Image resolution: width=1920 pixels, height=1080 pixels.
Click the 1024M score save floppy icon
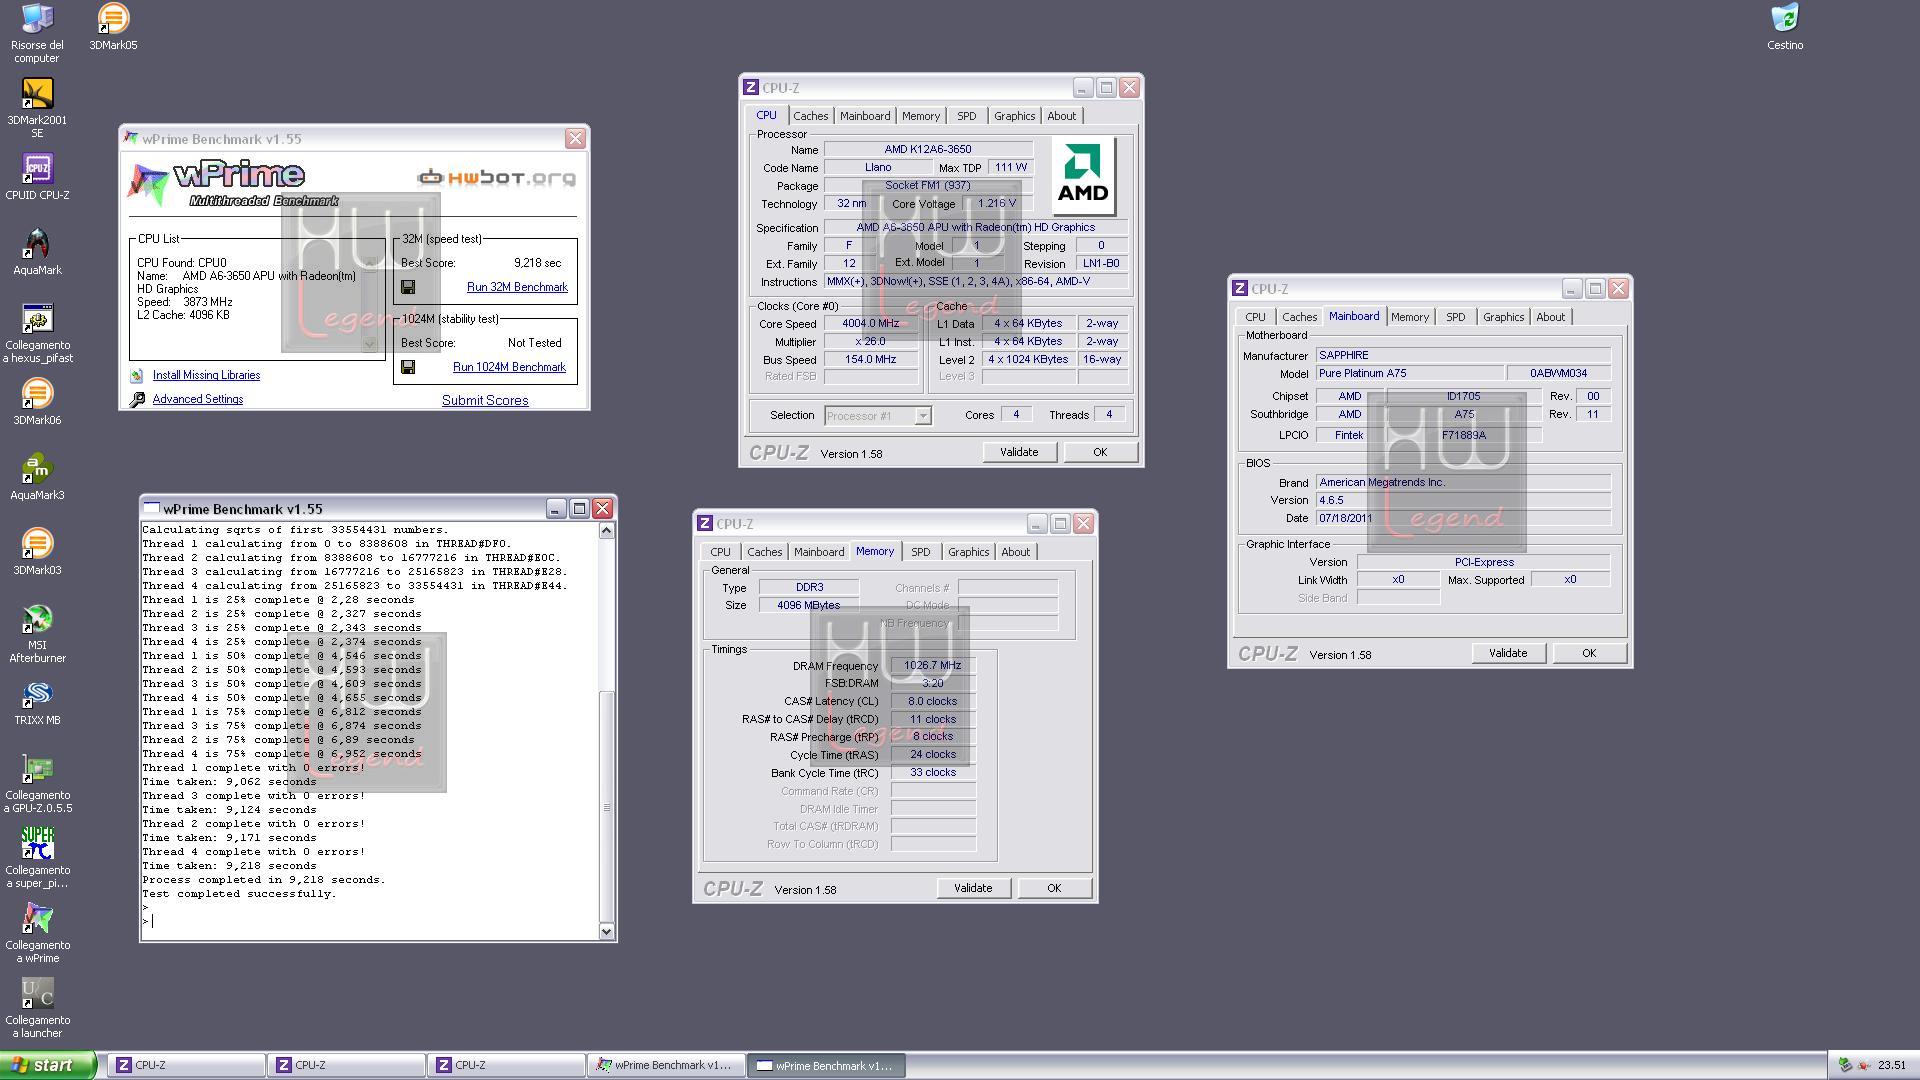[408, 367]
